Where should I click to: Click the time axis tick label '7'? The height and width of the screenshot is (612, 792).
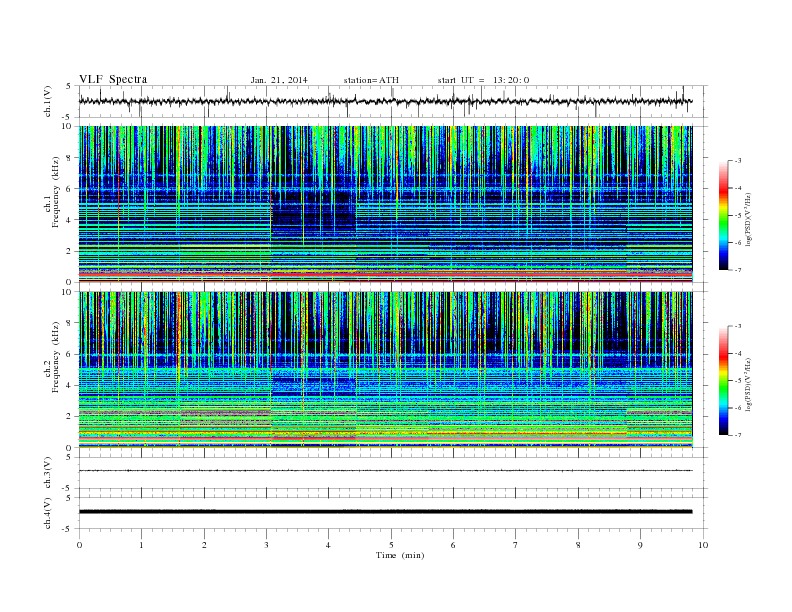[x=516, y=545]
